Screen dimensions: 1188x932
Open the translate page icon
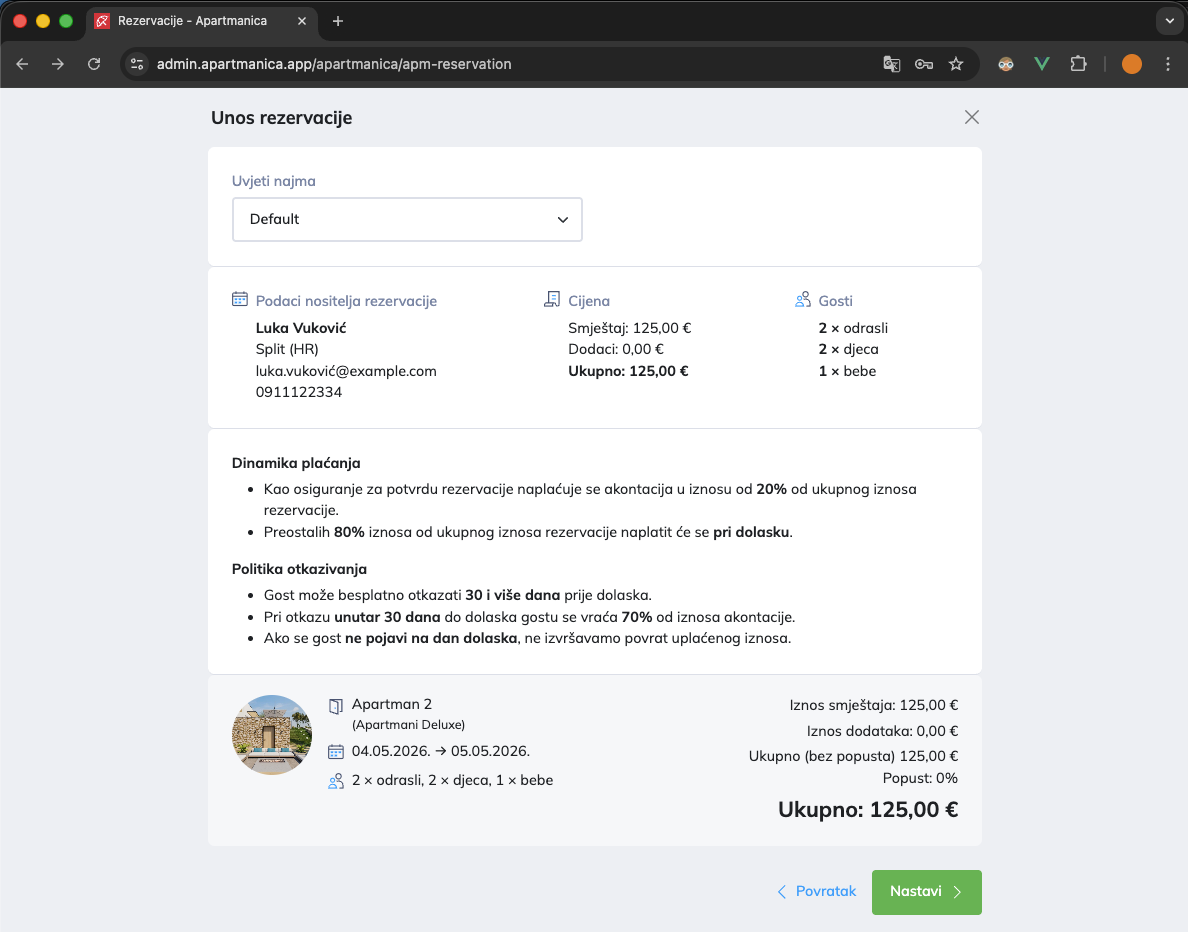(x=891, y=64)
